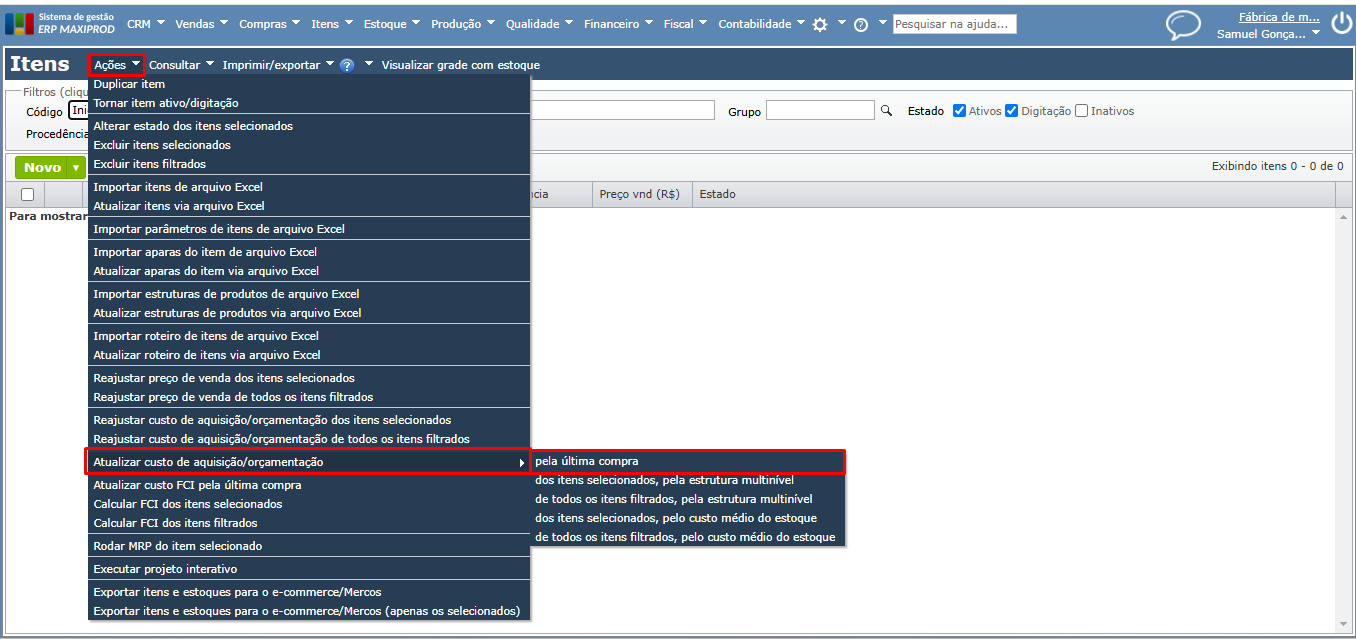Open the Imprimir/exportar dropdown
Image resolution: width=1356 pixels, height=639 pixels.
point(278,65)
